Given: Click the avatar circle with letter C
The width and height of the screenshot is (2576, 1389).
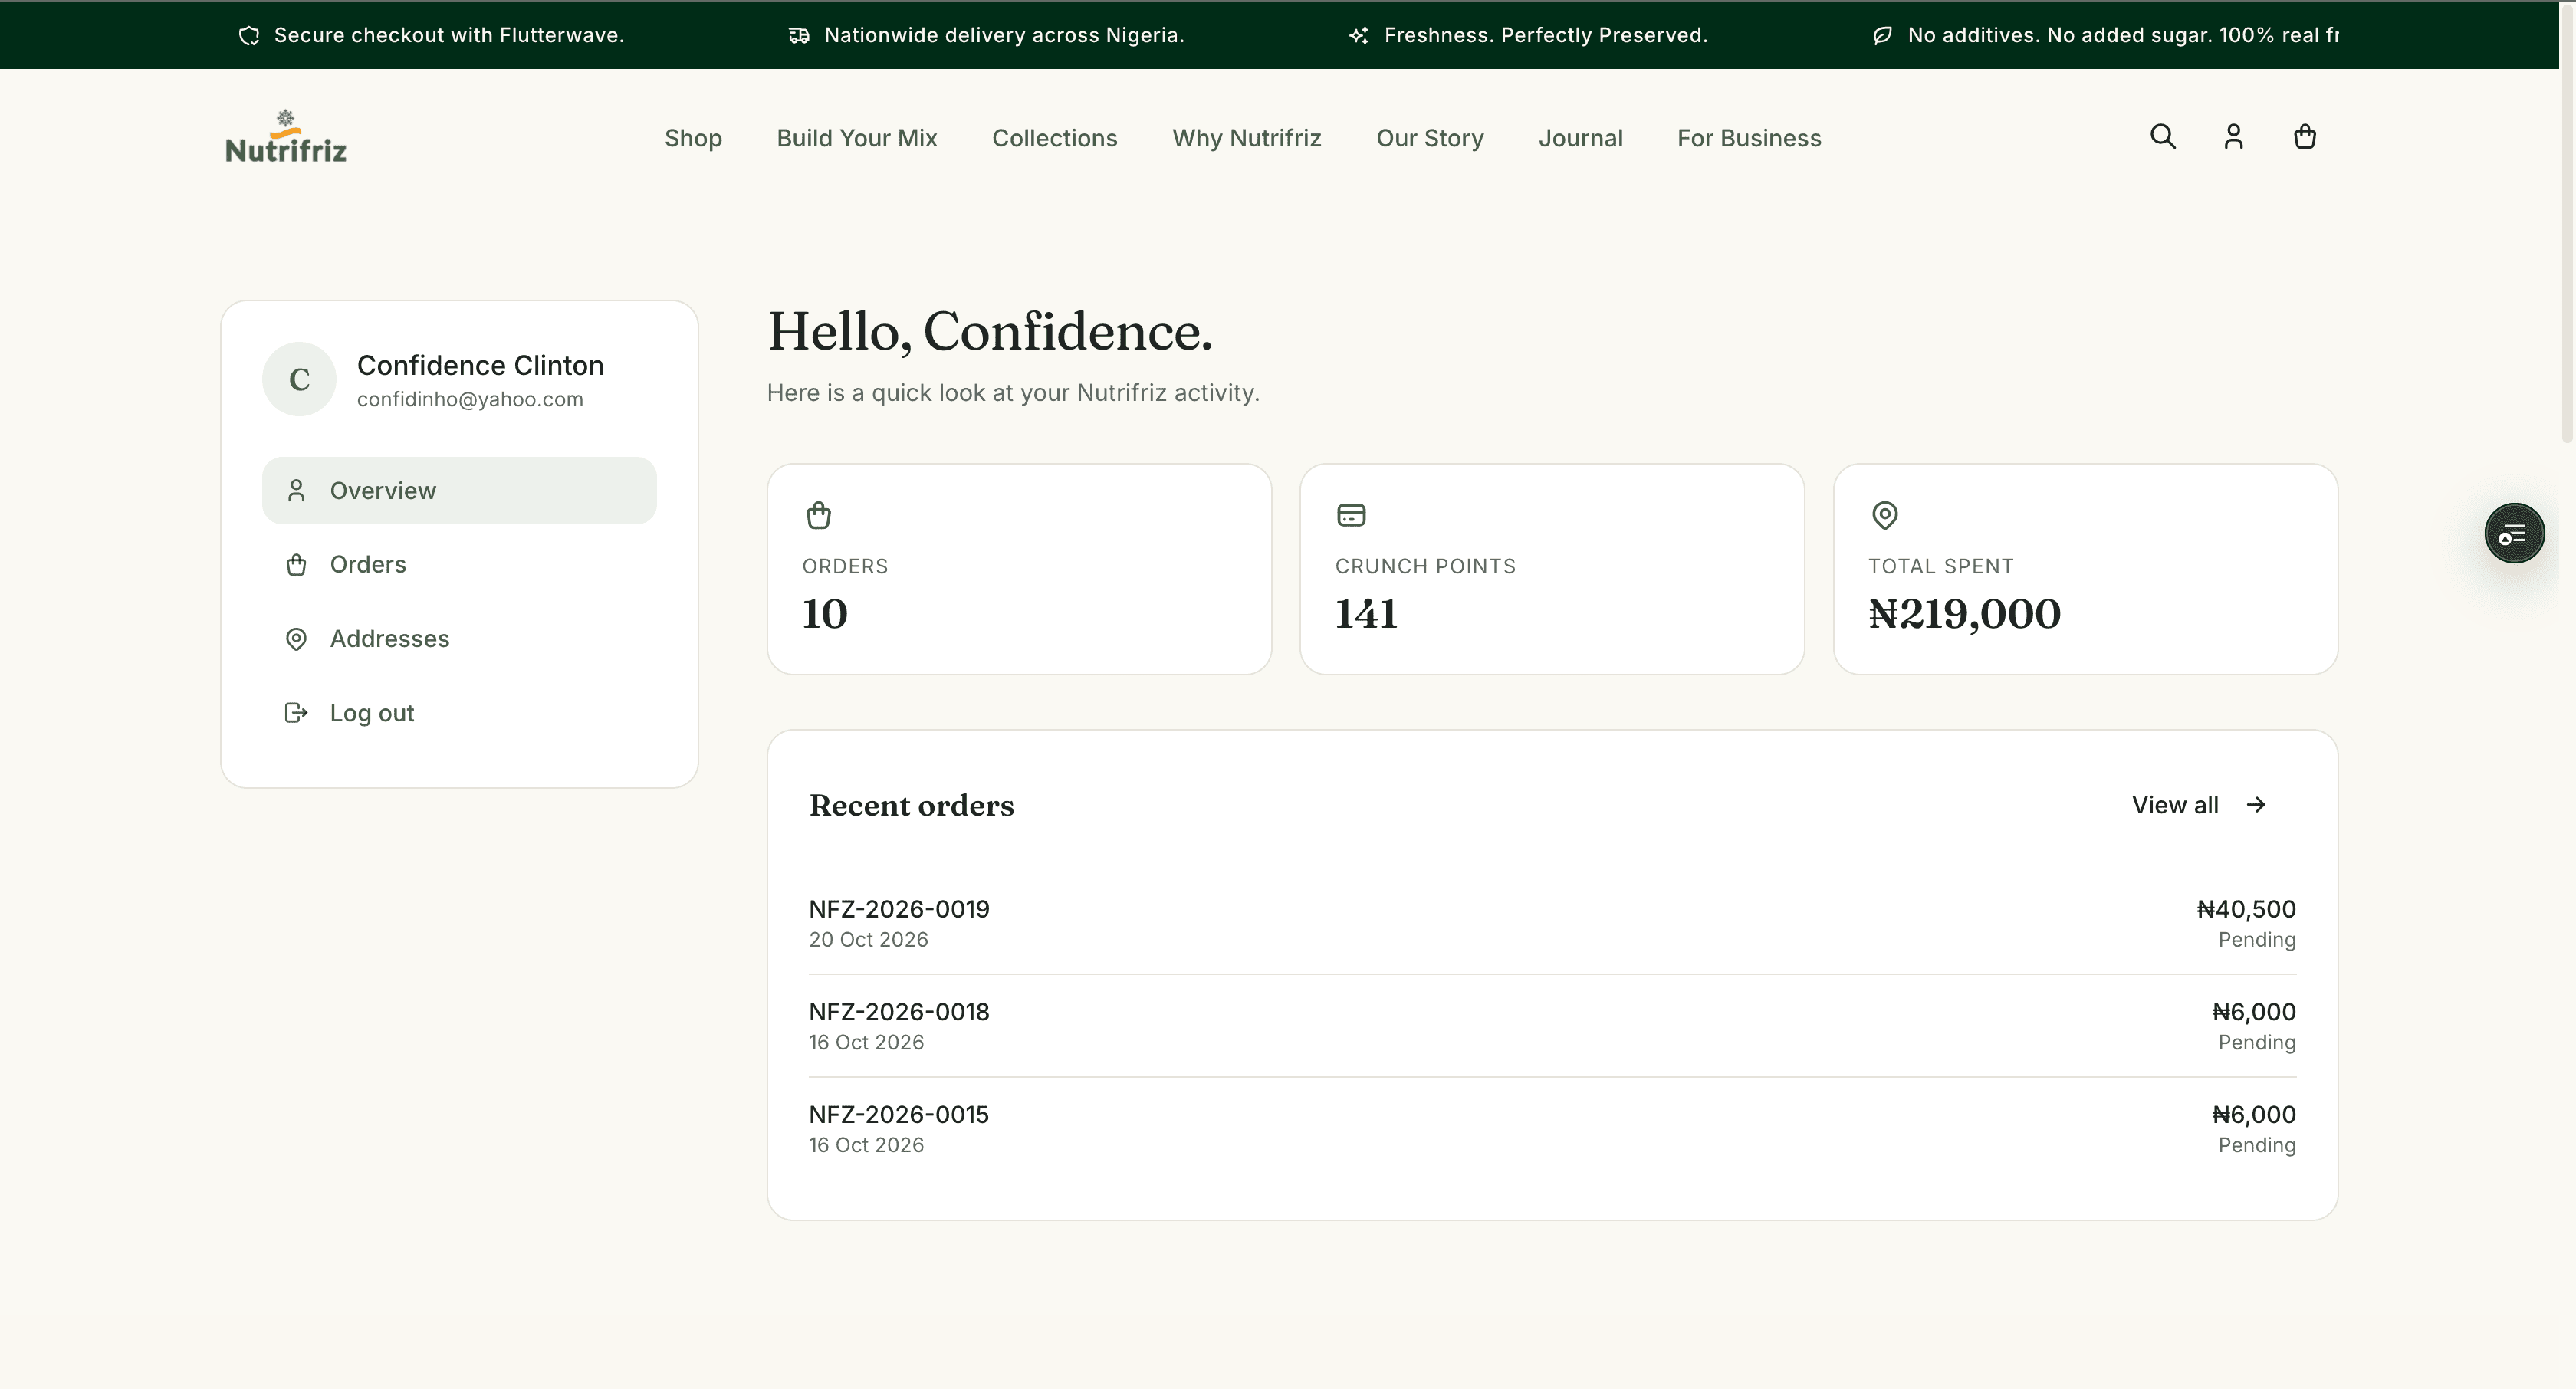Looking at the screenshot, I should (x=299, y=379).
